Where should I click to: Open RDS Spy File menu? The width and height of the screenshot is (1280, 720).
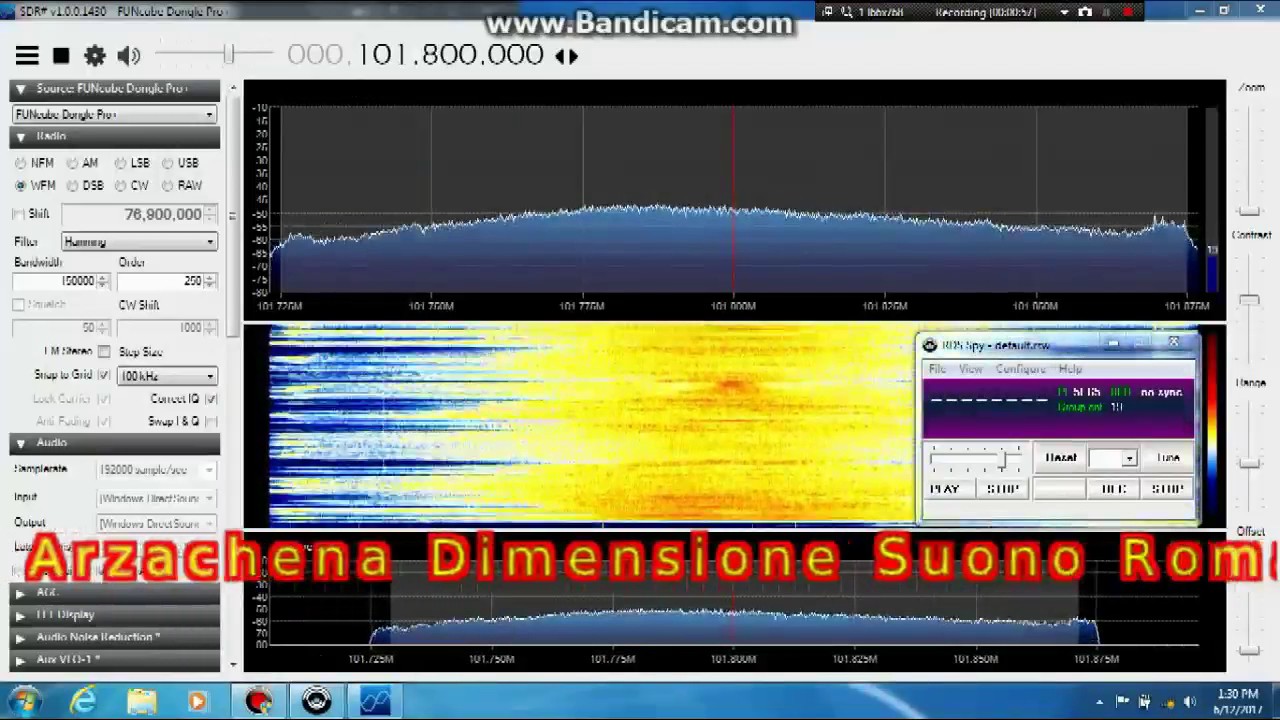937,369
